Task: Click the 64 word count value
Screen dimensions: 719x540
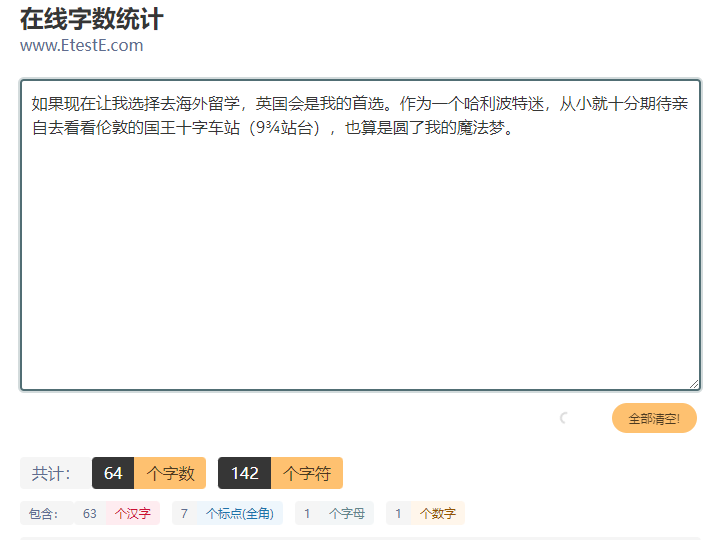Action: pos(113,473)
